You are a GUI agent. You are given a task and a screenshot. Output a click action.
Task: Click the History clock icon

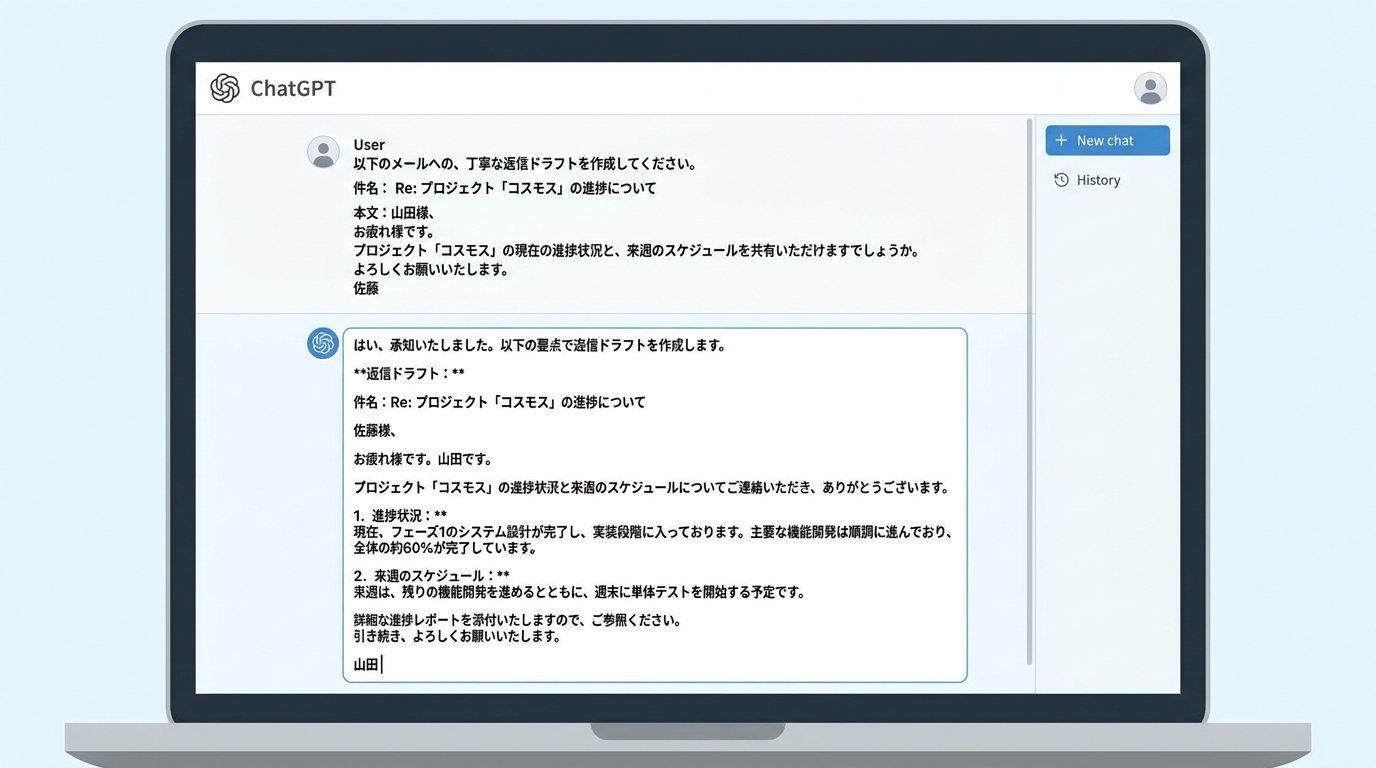click(x=1062, y=180)
